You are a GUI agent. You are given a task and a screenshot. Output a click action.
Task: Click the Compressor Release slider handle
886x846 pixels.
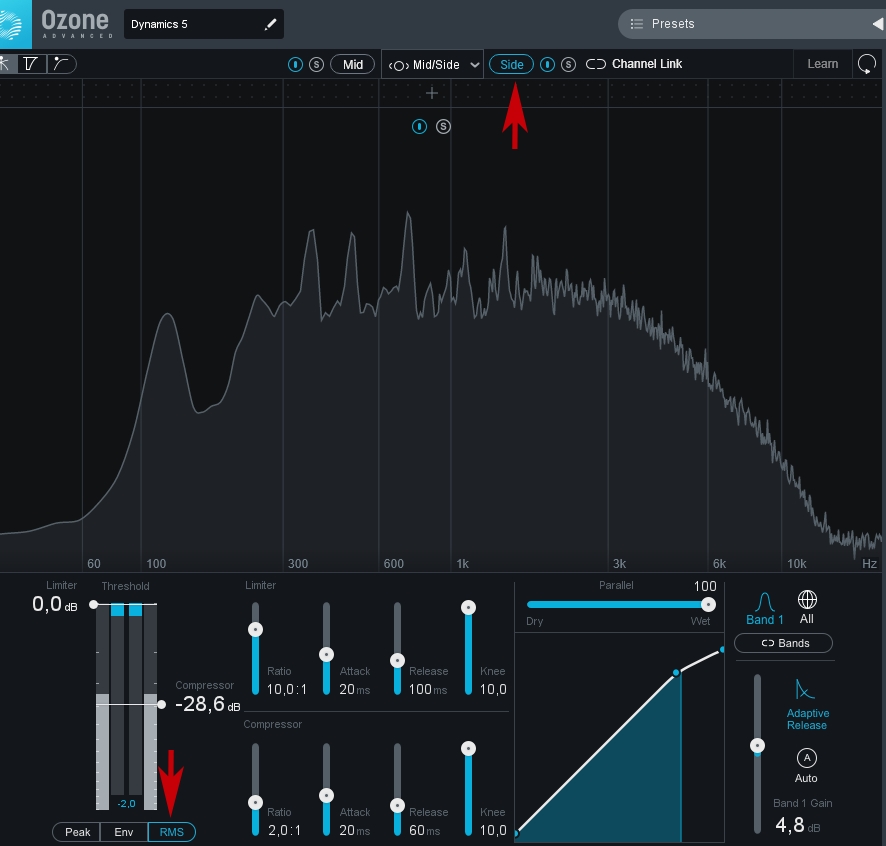397,805
